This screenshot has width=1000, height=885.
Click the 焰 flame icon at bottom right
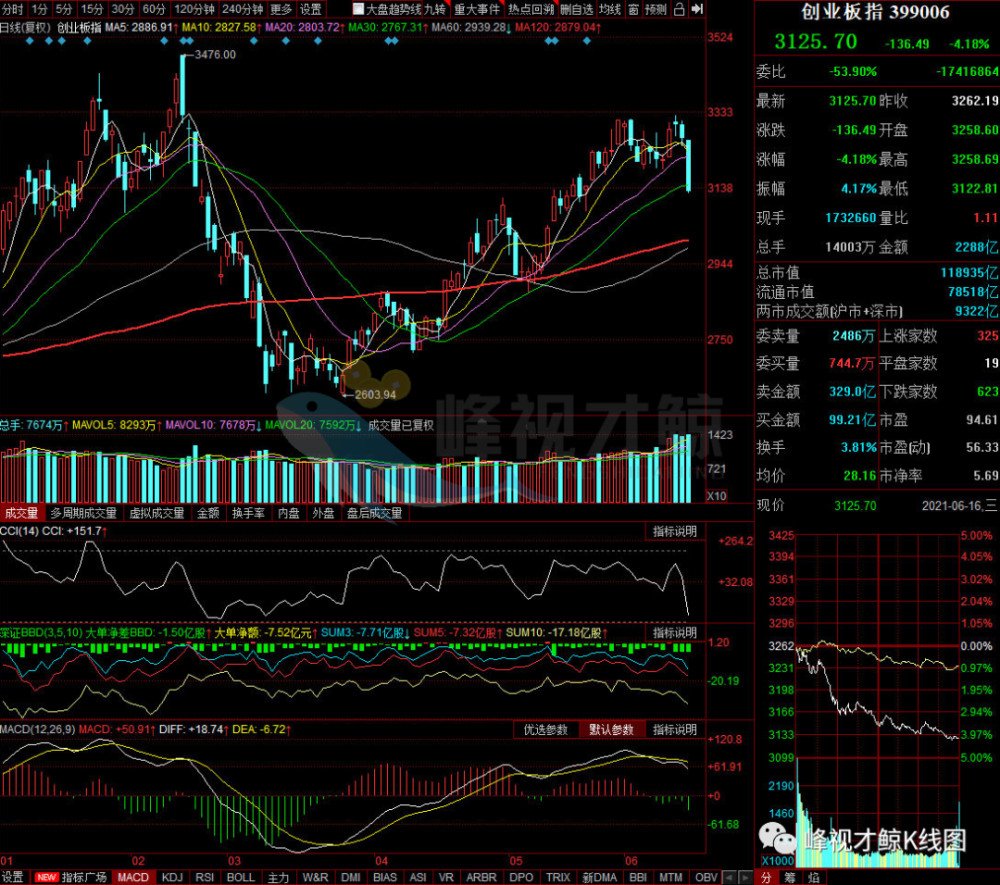point(813,877)
